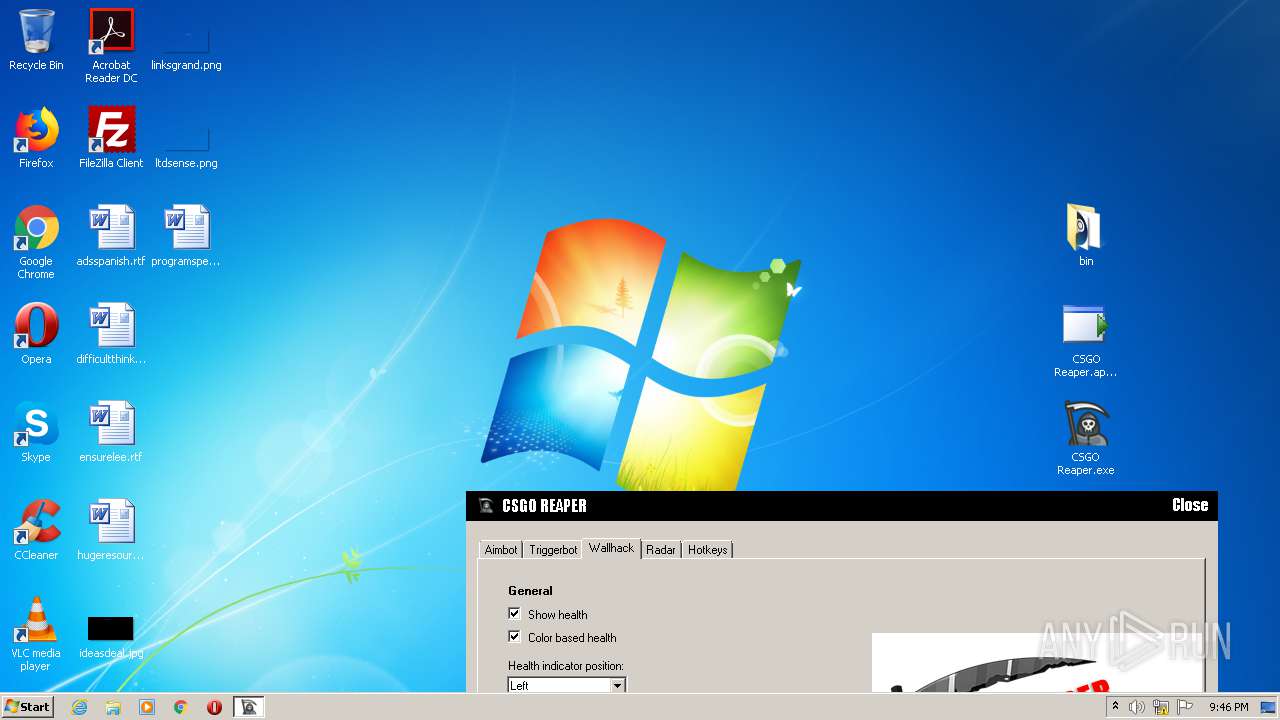Screen dimensions: 1280x720
Task: Switch to the Triggerbot tab
Action: [x=553, y=550]
